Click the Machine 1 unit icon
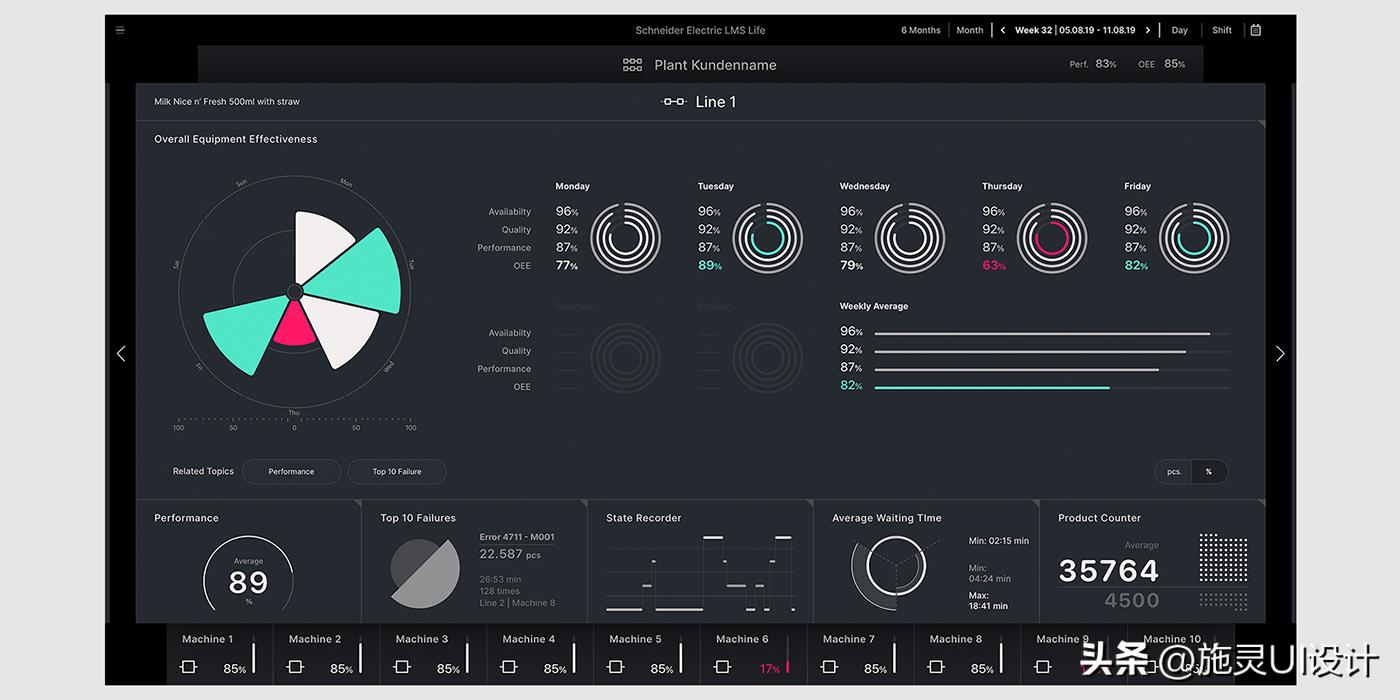 click(x=188, y=668)
